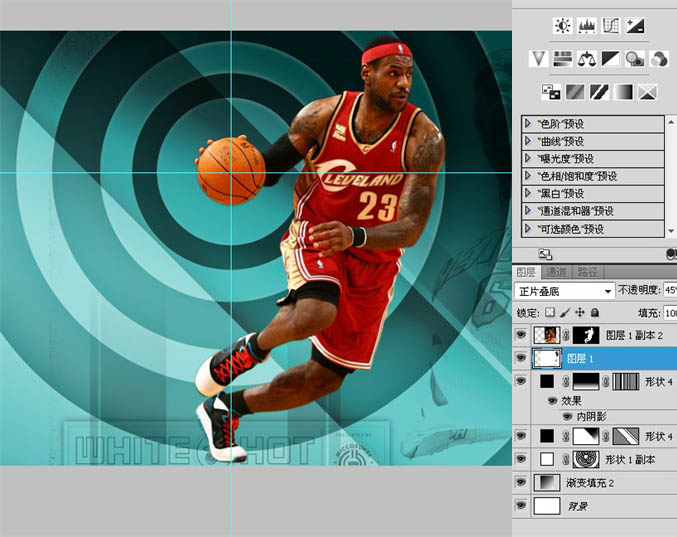
Task: Click the gradient mask thumbnail of 形状 4 with effects
Action: point(586,382)
